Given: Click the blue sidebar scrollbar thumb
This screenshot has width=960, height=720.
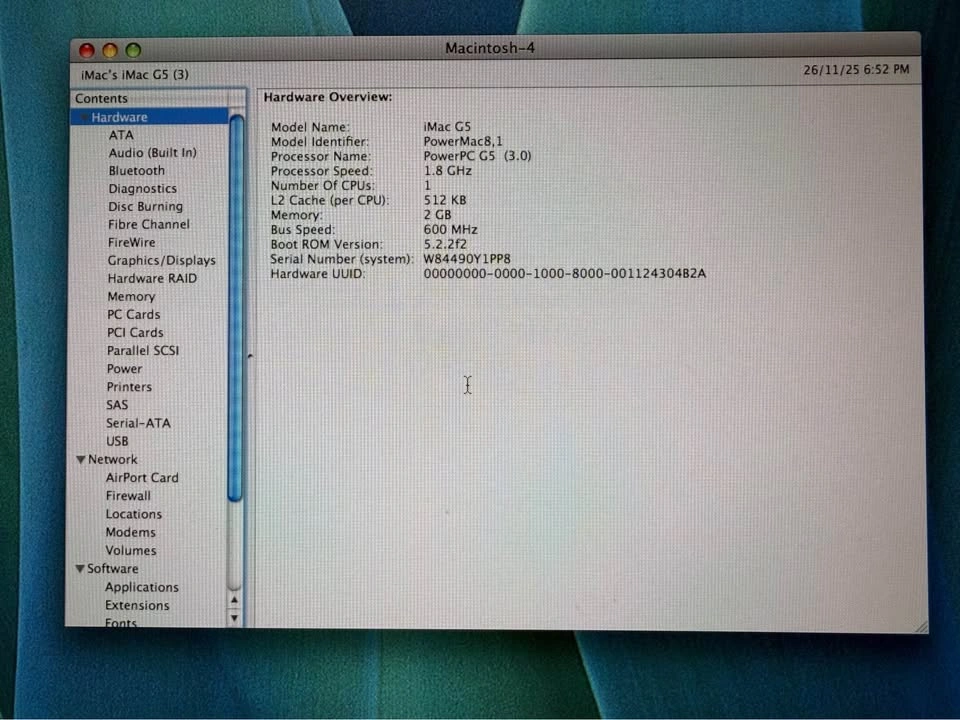Looking at the screenshot, I should tap(236, 308).
